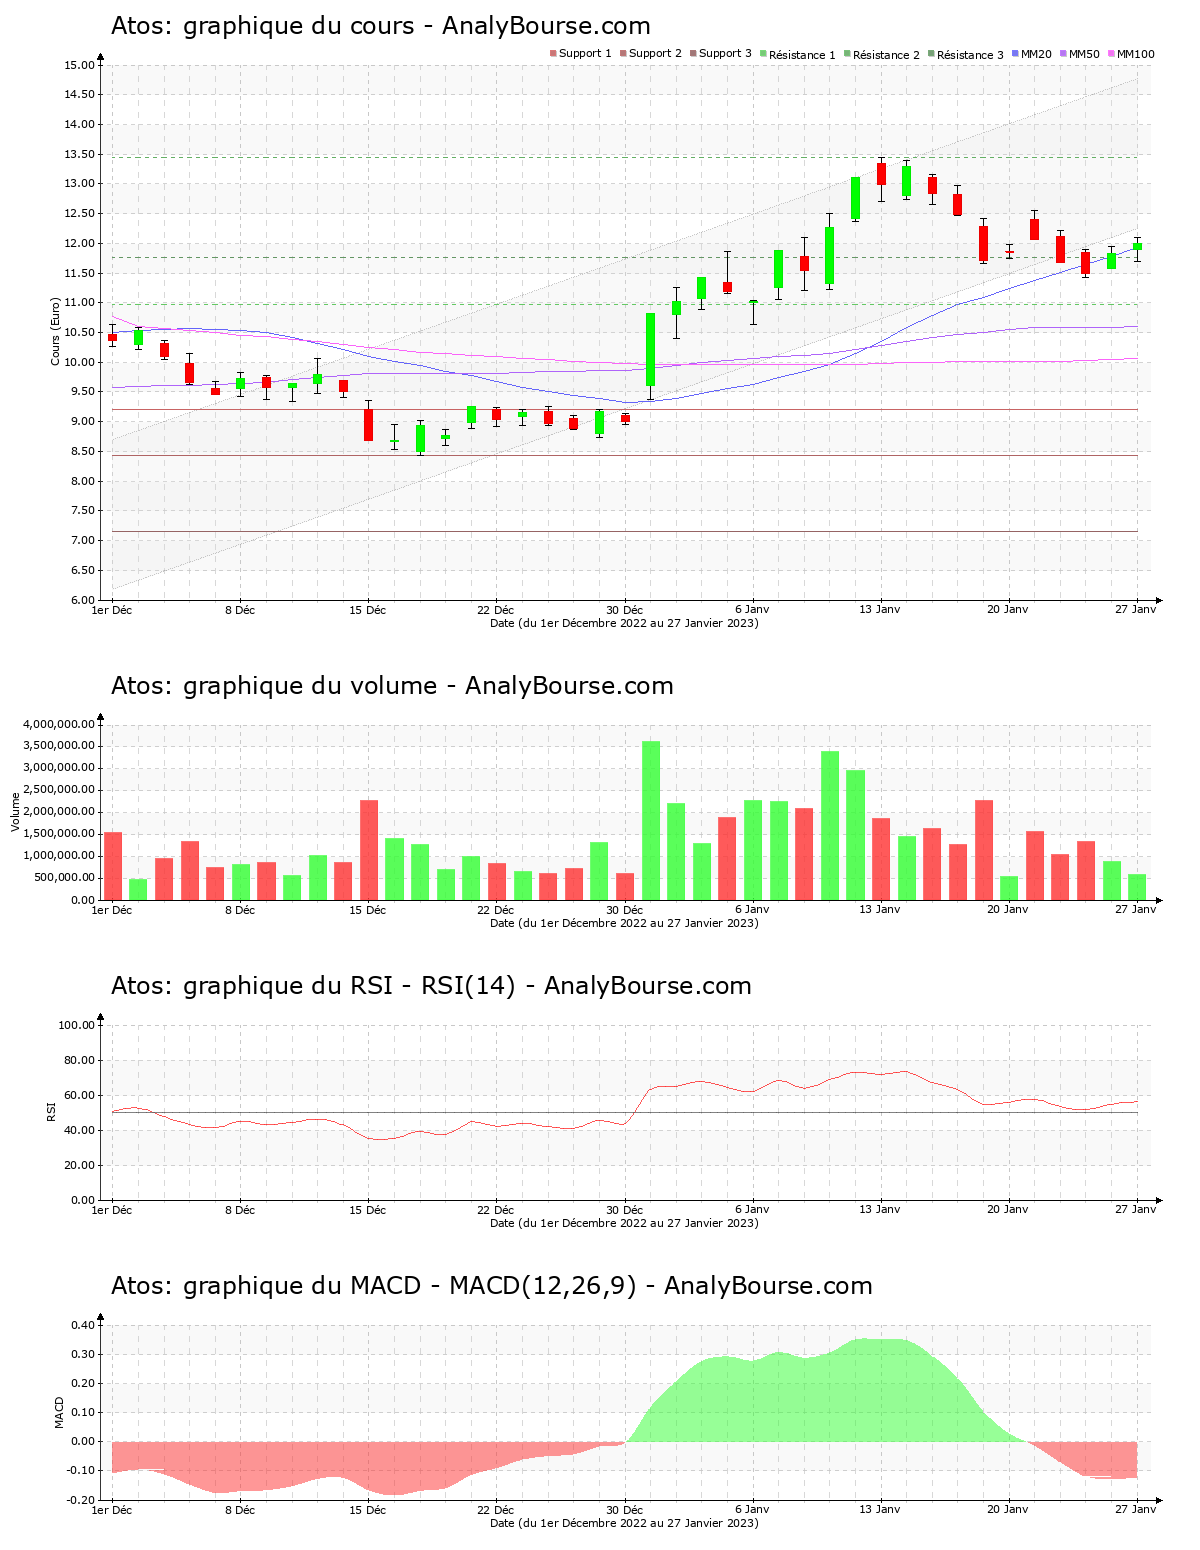Viewport: 1200px width, 1550px height.
Task: Click the 'Atos: graphique du cours' title
Action: pyautogui.click(x=380, y=26)
